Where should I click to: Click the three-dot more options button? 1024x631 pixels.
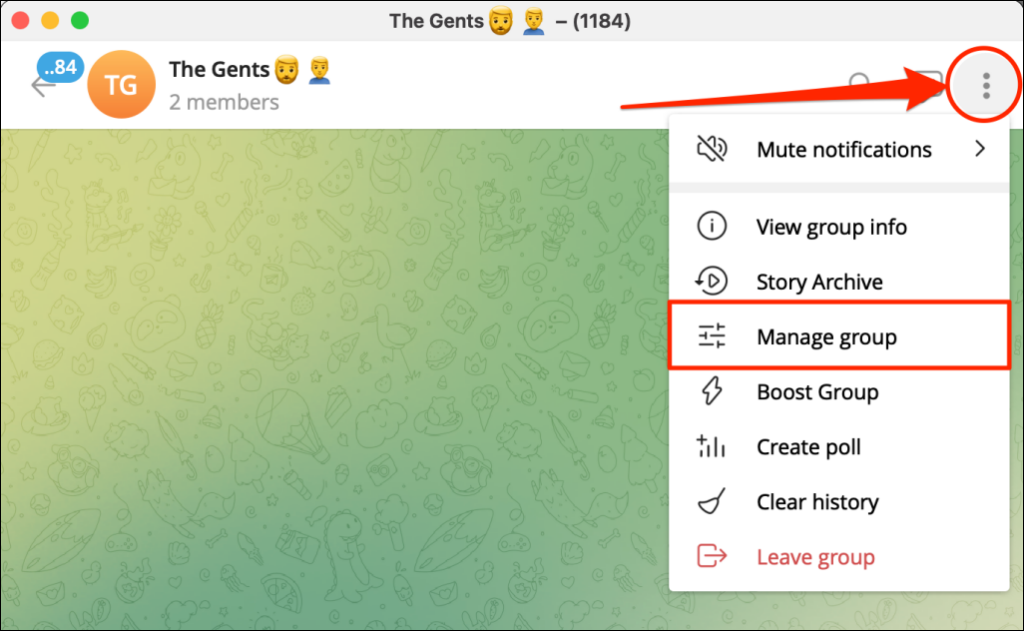tap(985, 86)
